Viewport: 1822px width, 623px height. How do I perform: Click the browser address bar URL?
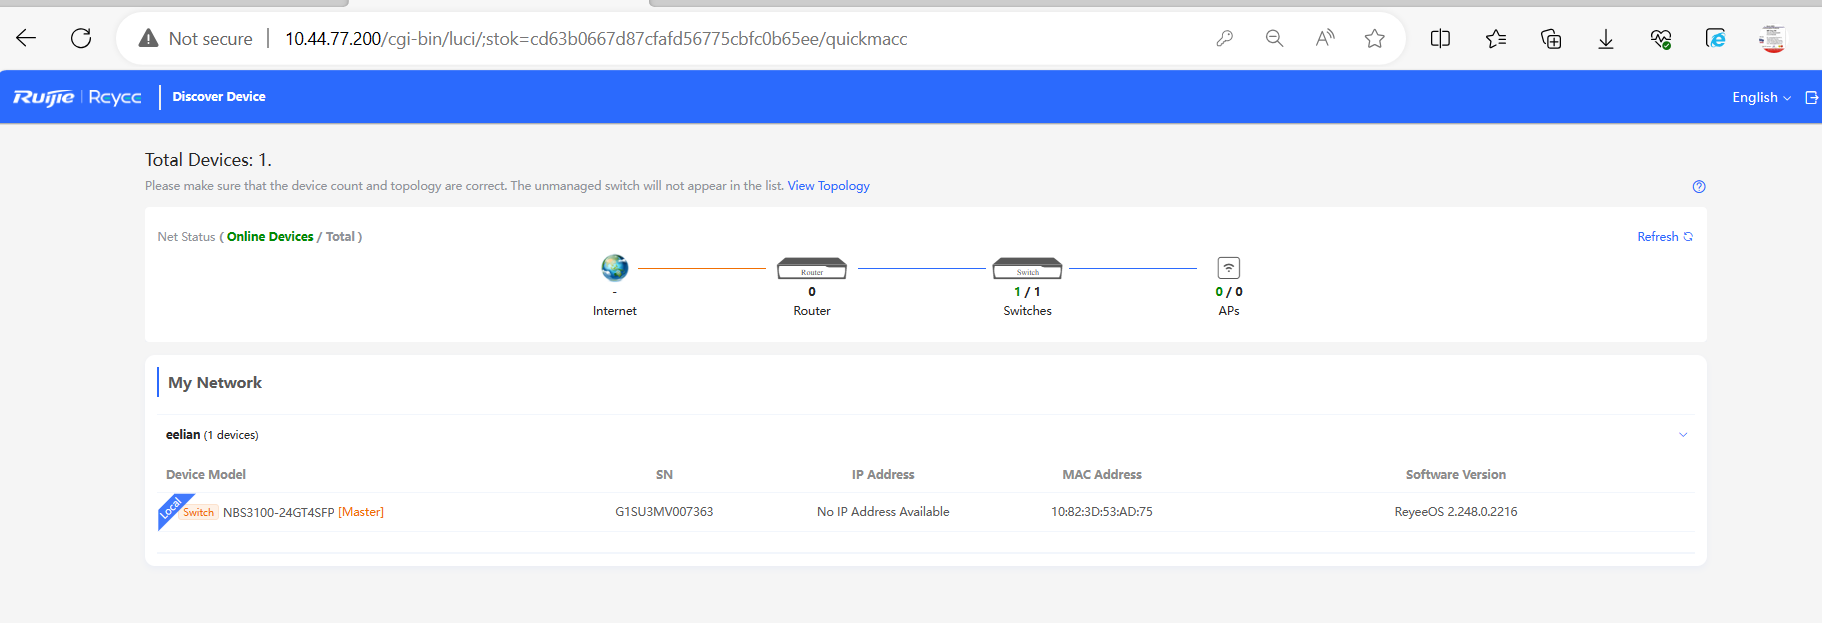596,39
